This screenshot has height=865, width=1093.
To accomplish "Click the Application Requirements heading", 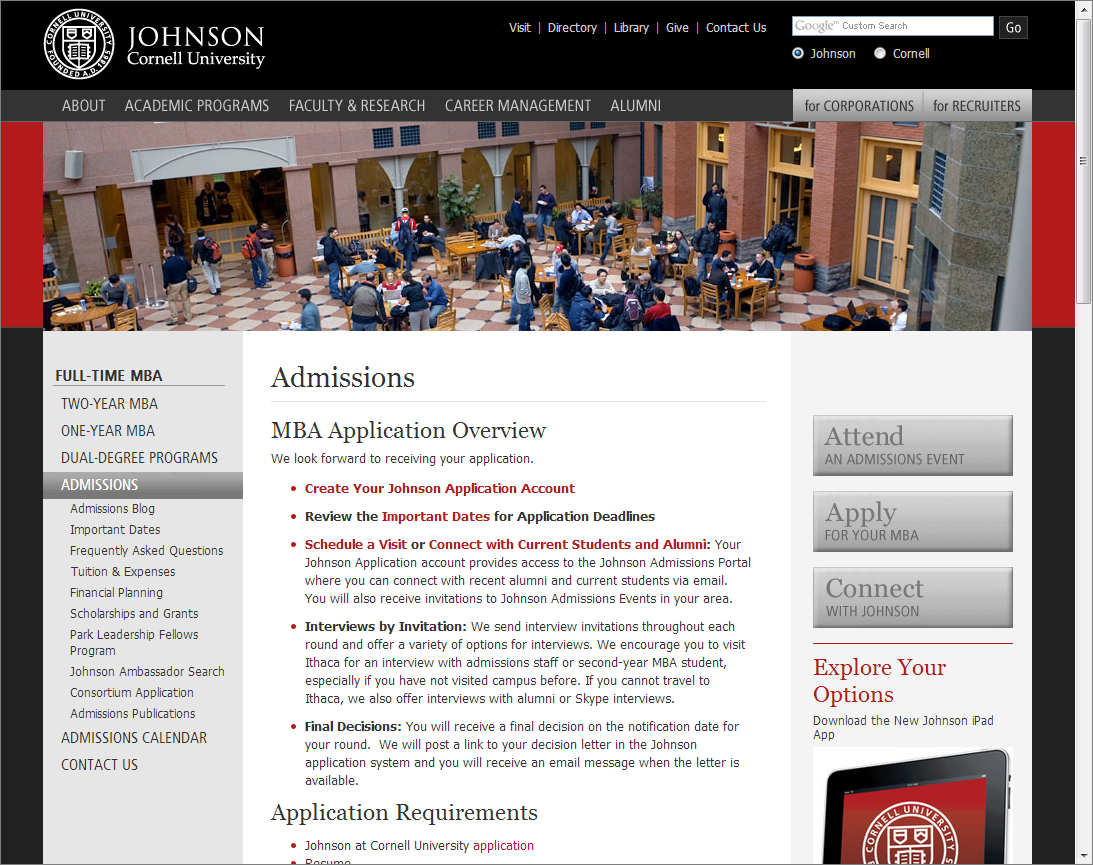I will [404, 813].
